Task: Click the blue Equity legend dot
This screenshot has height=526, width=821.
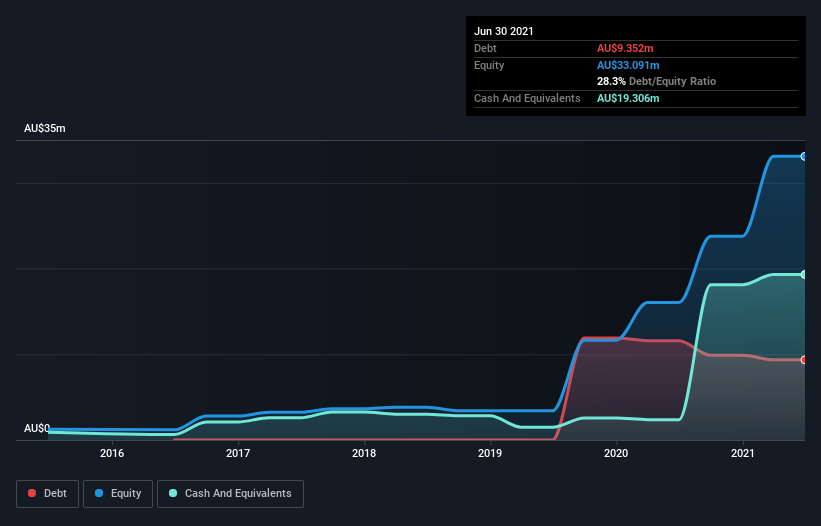Action: click(99, 493)
